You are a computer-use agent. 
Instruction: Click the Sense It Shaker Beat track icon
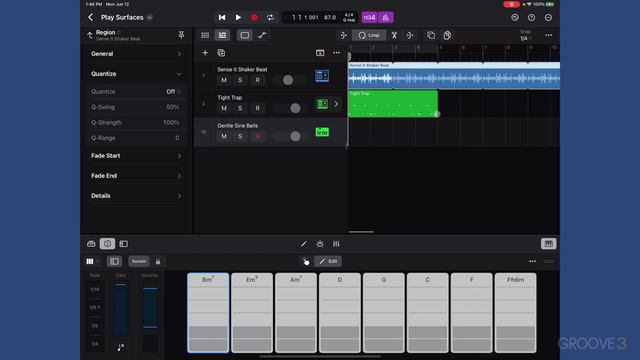pyautogui.click(x=322, y=76)
